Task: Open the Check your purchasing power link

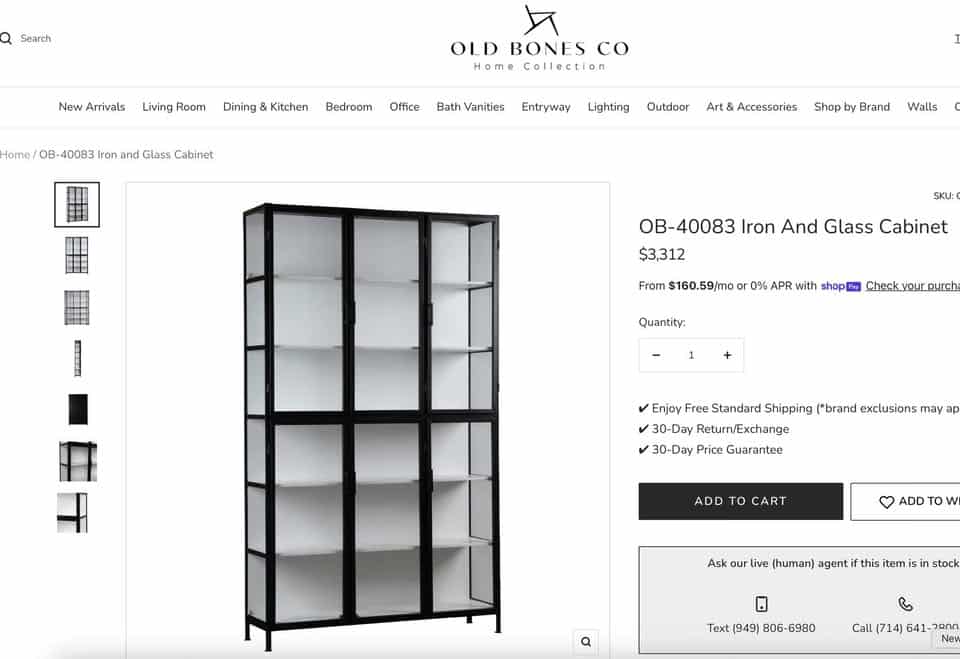Action: [912, 285]
